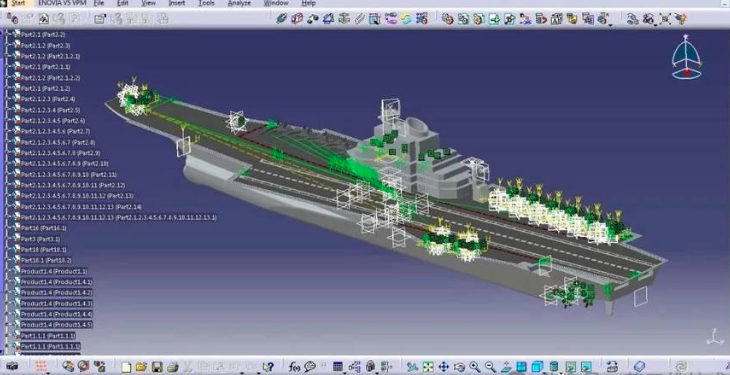Click the Multi Instantiation icon
730x375 pixels.
click(x=603, y=19)
